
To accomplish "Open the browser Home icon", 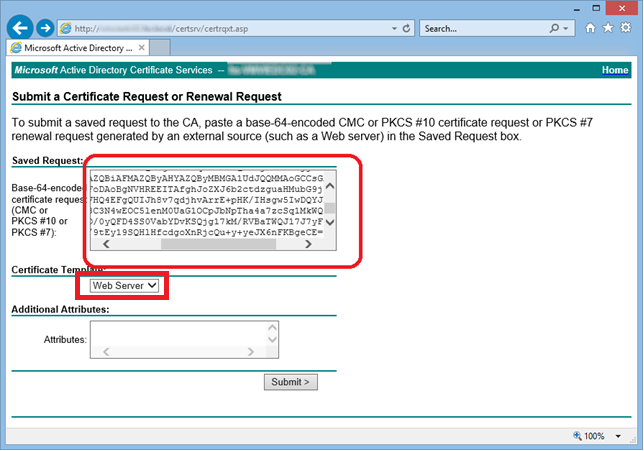I will click(591, 28).
